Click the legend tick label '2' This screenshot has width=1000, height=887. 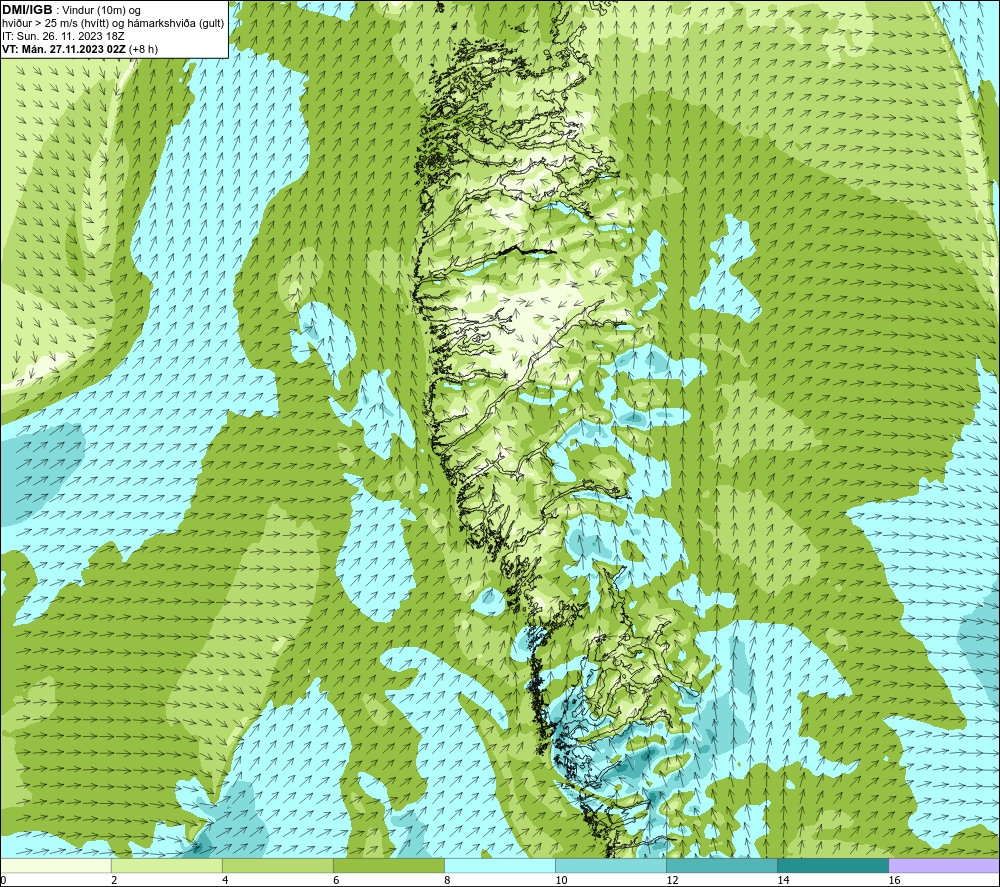tap(114, 881)
